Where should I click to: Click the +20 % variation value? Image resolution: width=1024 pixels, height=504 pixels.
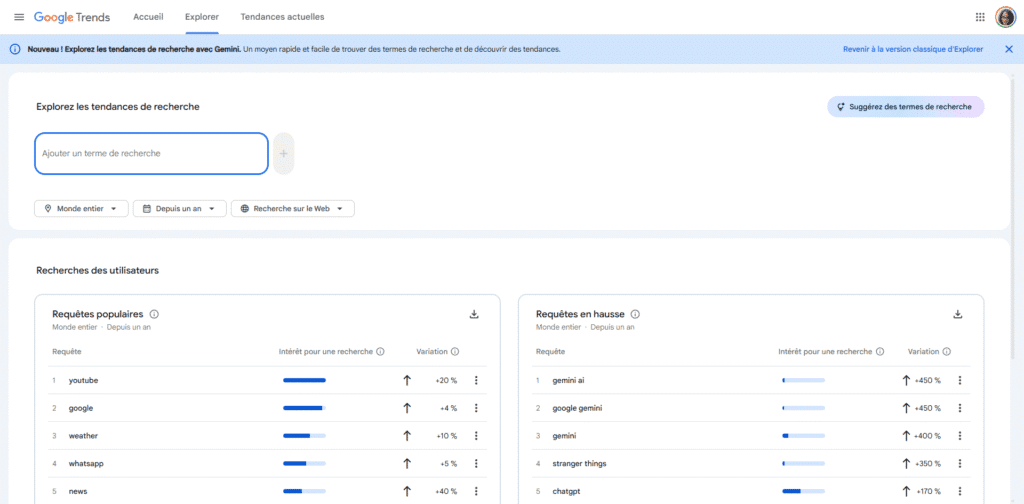point(447,381)
